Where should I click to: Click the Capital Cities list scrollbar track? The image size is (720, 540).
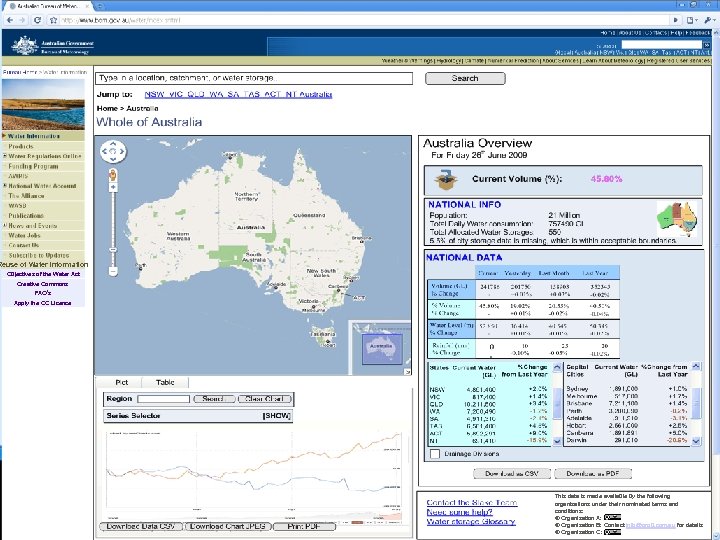pyautogui.click(x=696, y=404)
